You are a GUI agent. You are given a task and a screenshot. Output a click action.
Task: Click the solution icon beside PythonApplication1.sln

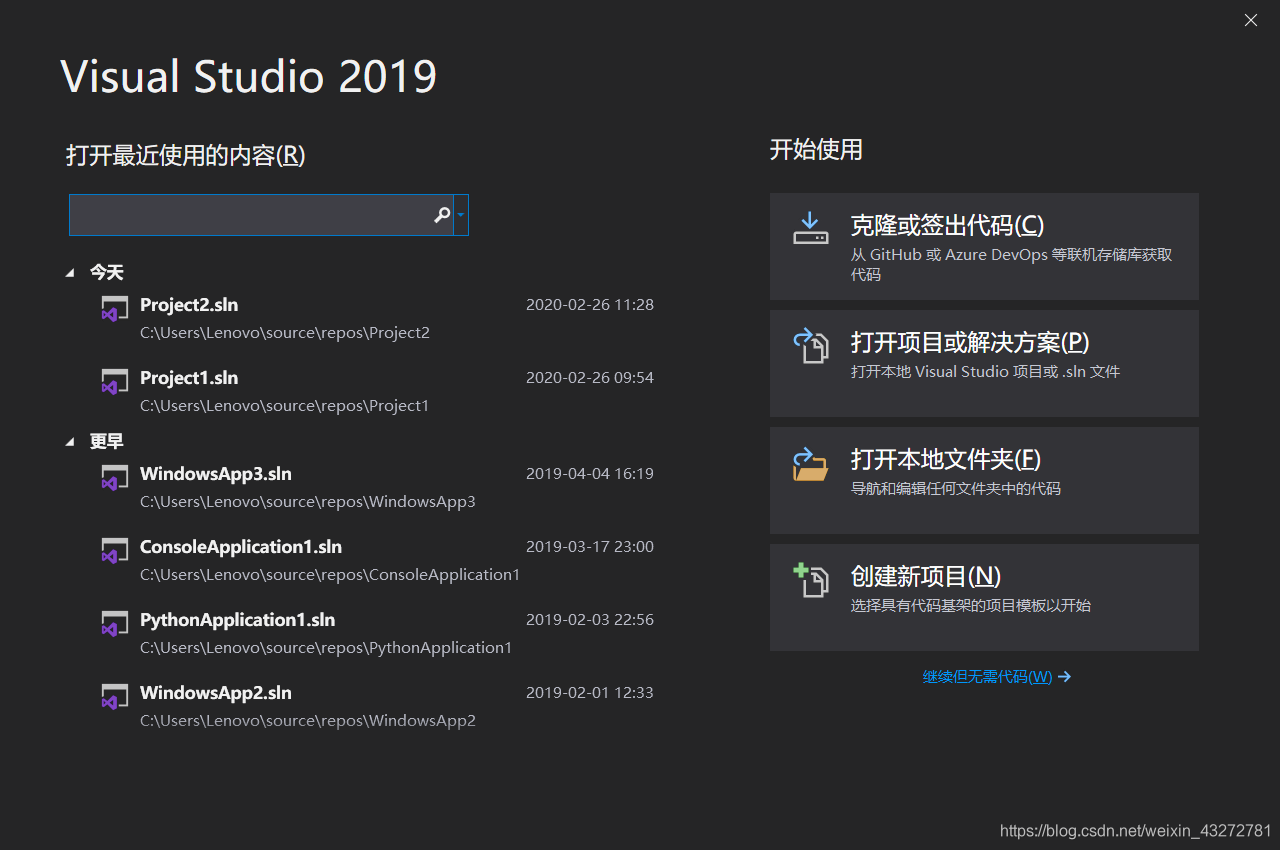click(x=115, y=623)
